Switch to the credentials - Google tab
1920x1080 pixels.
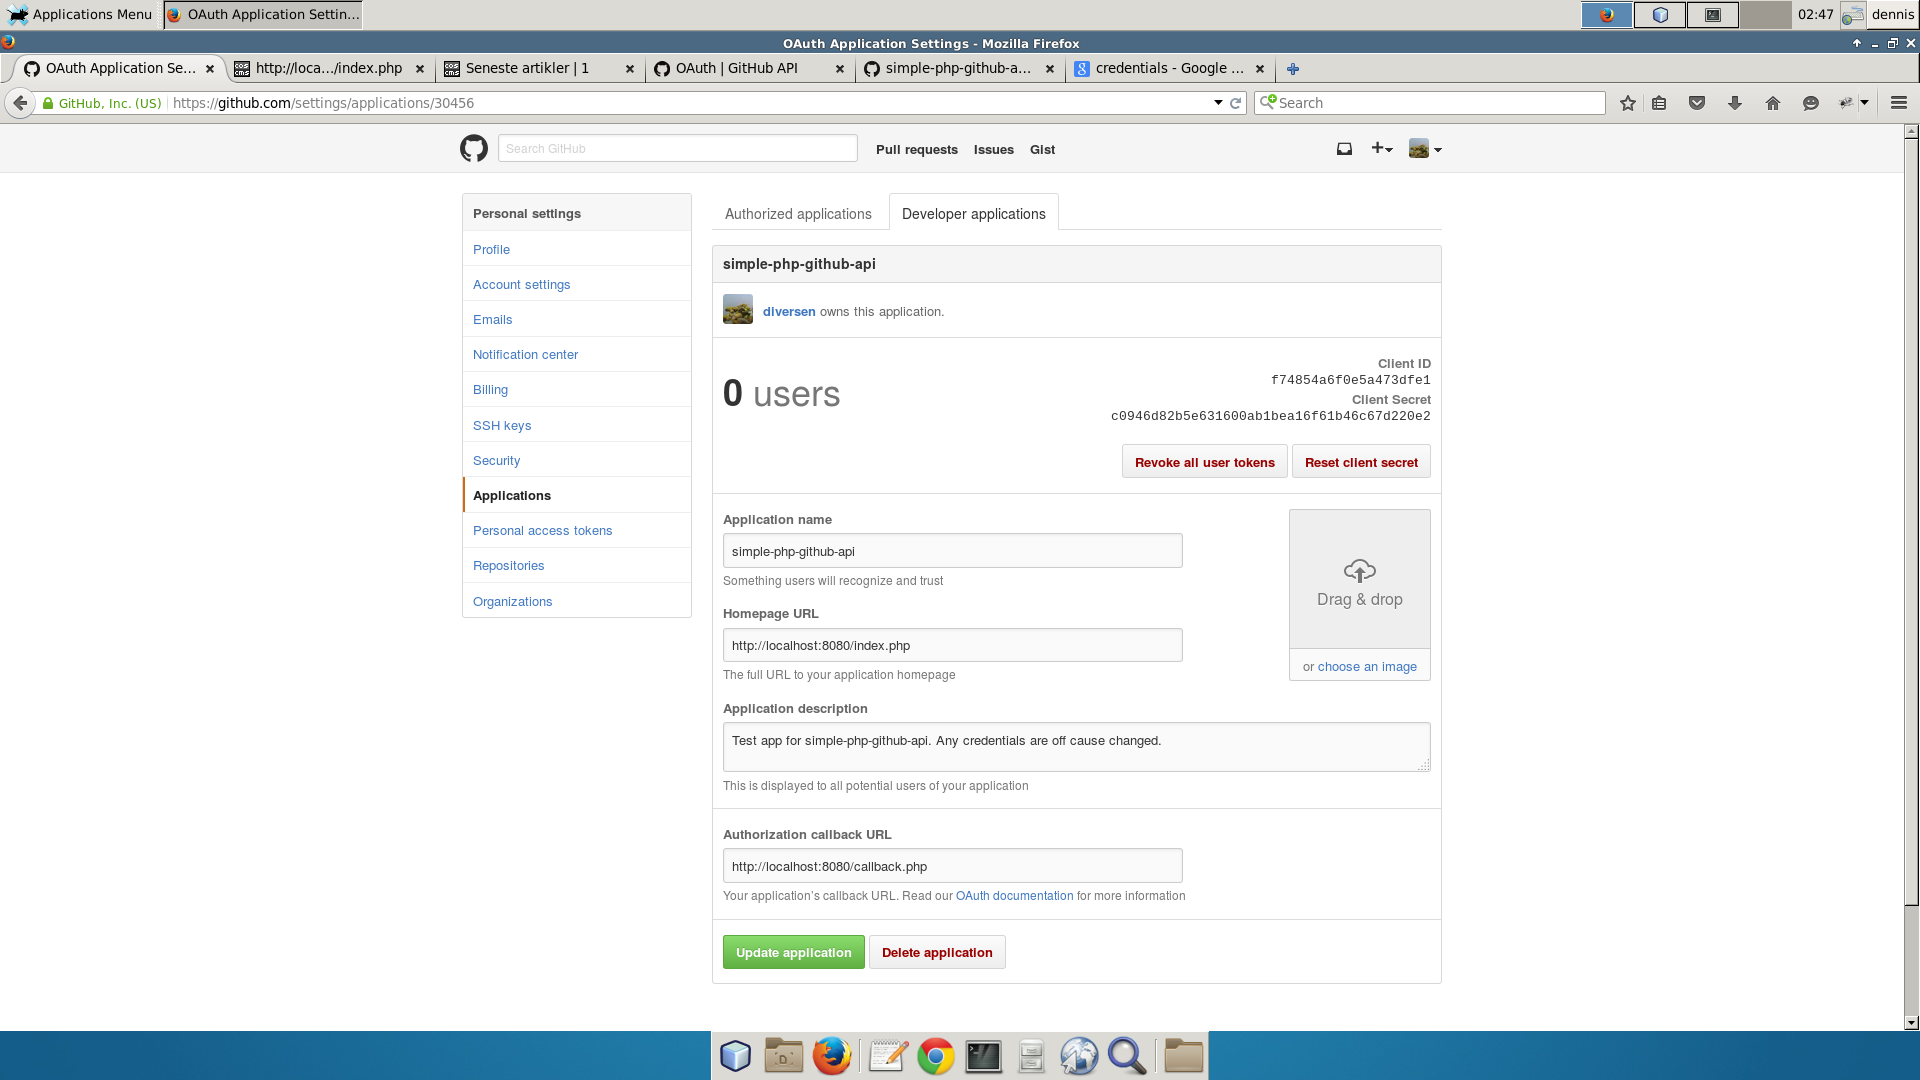coord(1169,69)
